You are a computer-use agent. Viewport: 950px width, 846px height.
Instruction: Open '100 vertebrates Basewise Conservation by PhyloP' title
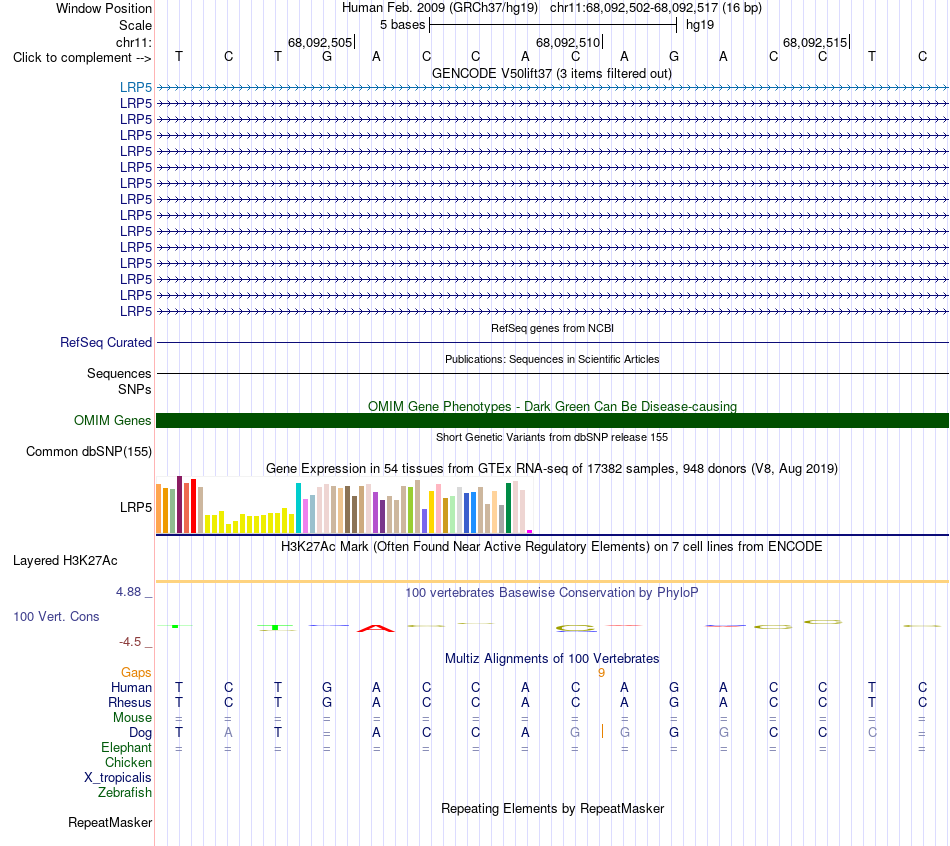click(551, 593)
